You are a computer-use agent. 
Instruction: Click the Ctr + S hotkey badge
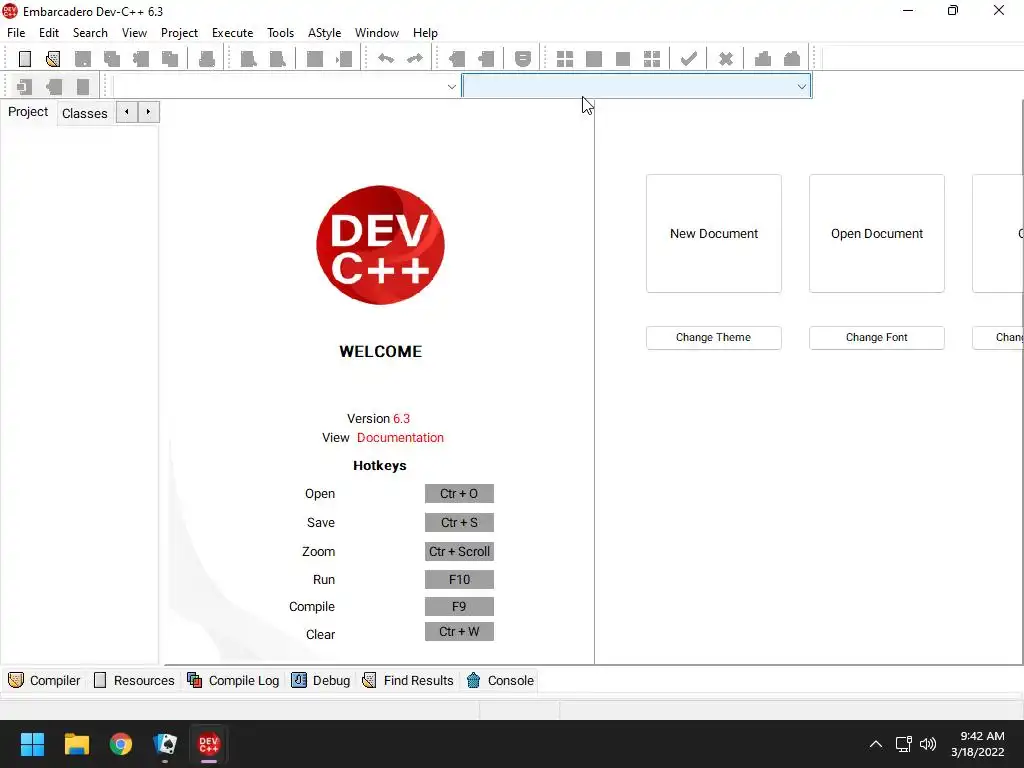click(x=459, y=522)
